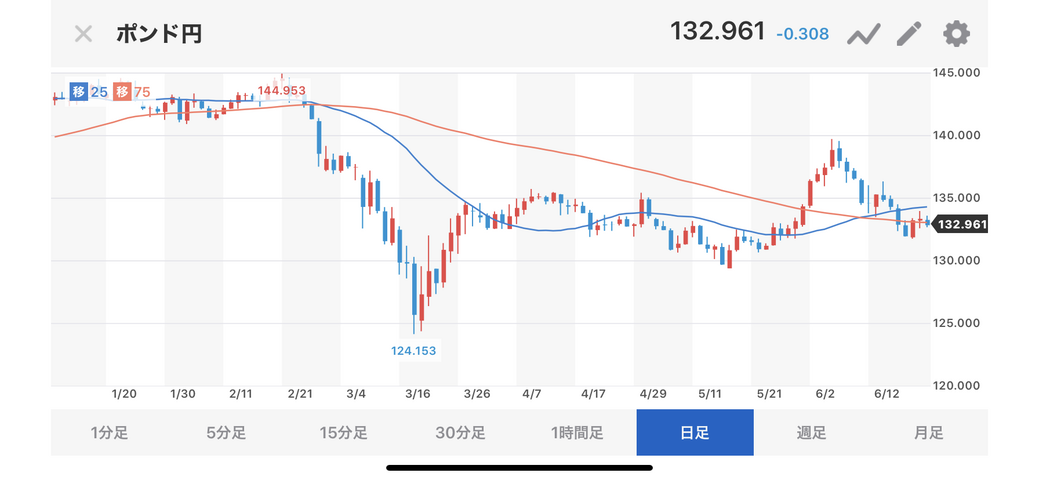Tap the 124.153 low price marker
The image size is (1039, 480).
tap(413, 350)
